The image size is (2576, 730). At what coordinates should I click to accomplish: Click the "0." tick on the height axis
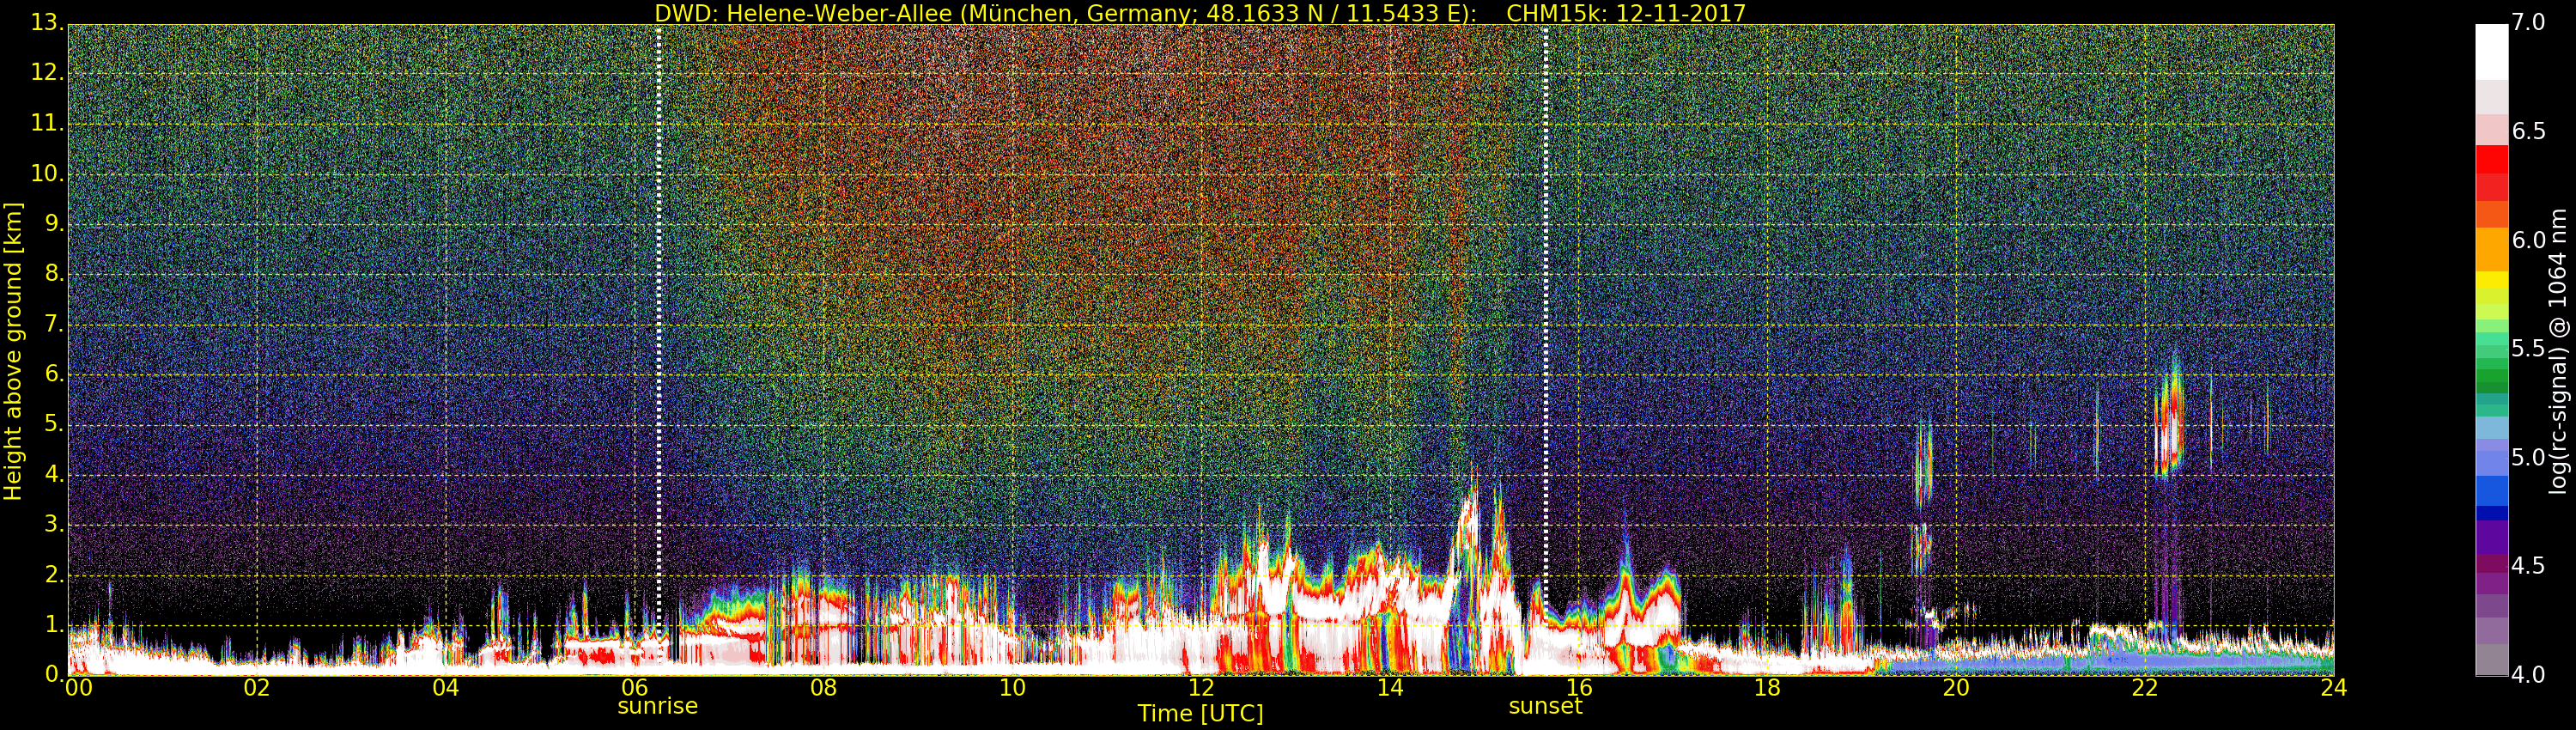coord(54,675)
